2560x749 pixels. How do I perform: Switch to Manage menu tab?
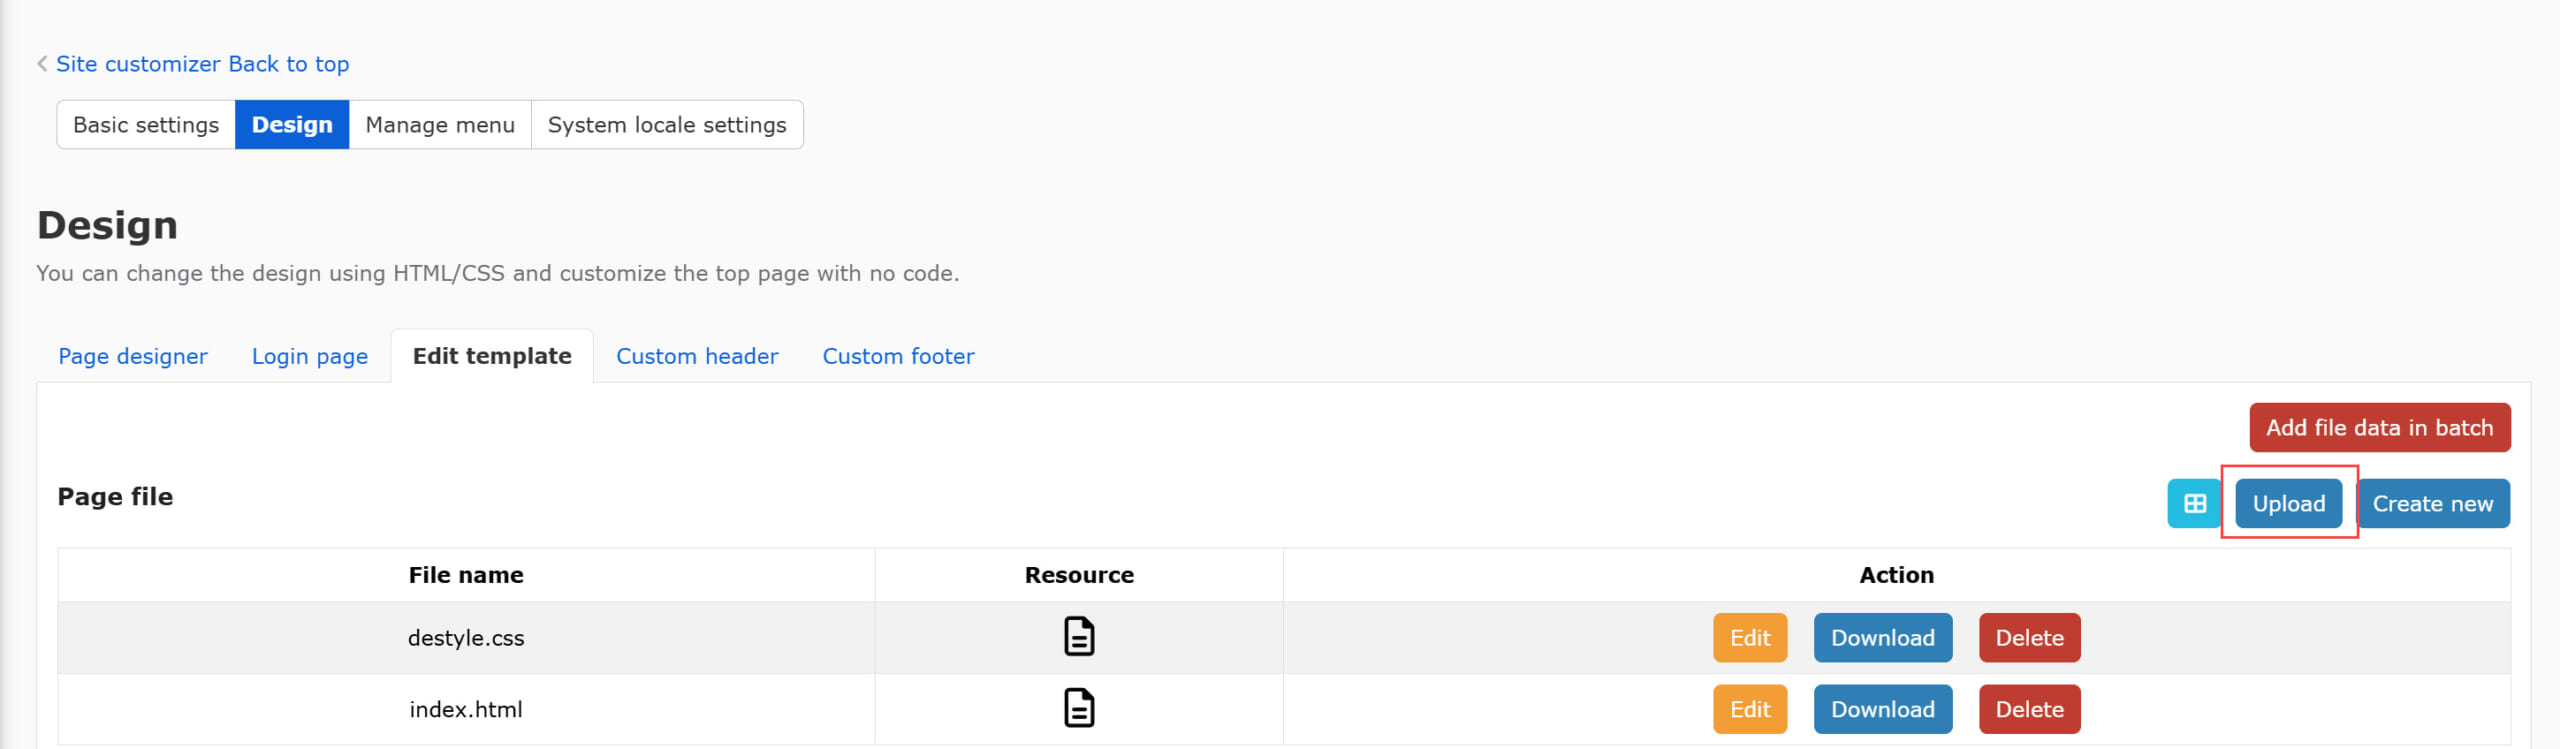click(x=440, y=125)
